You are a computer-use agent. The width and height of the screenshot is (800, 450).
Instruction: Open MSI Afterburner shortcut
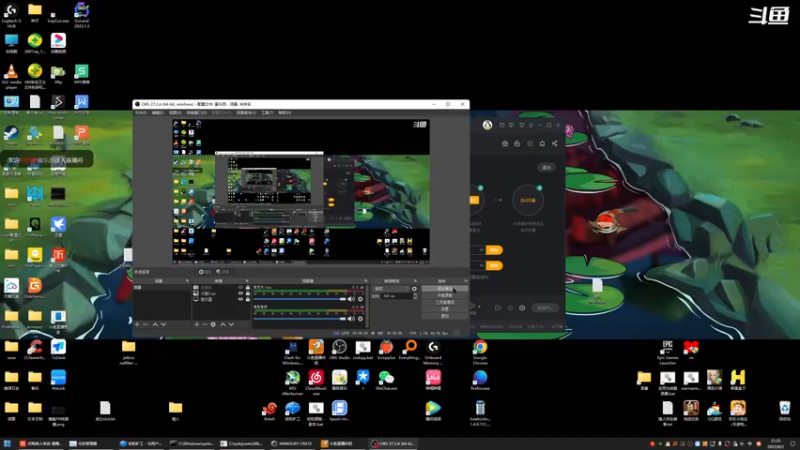click(x=292, y=382)
